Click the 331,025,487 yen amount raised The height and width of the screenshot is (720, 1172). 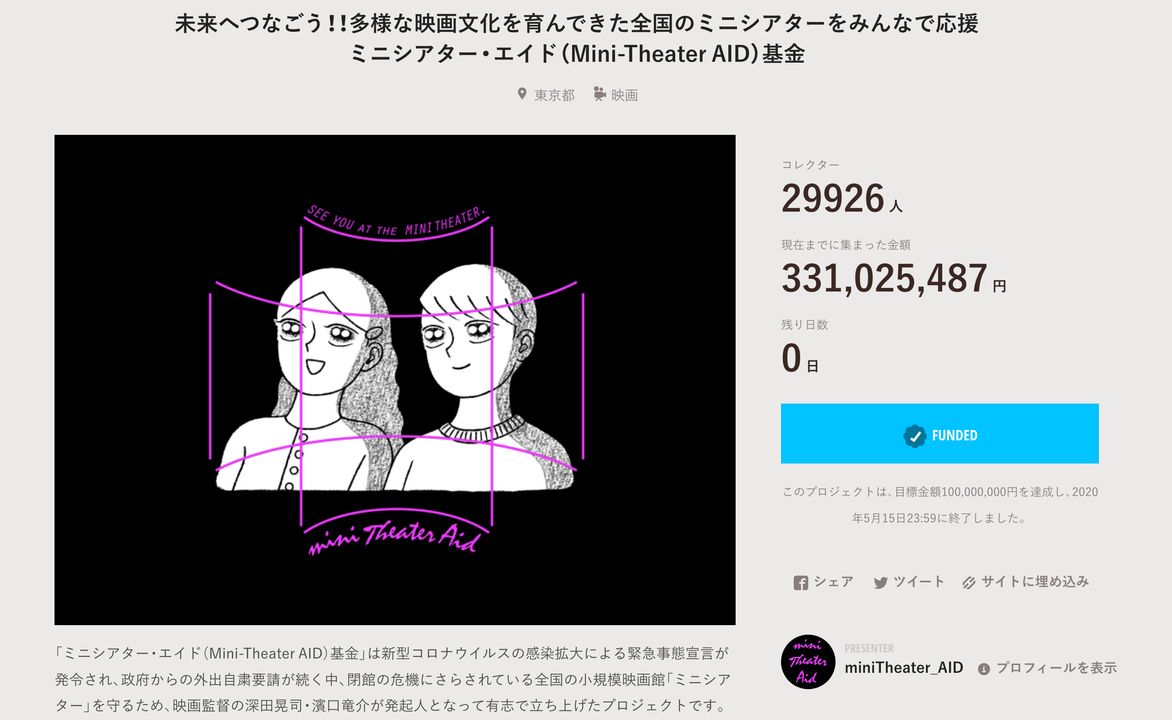tap(885, 279)
